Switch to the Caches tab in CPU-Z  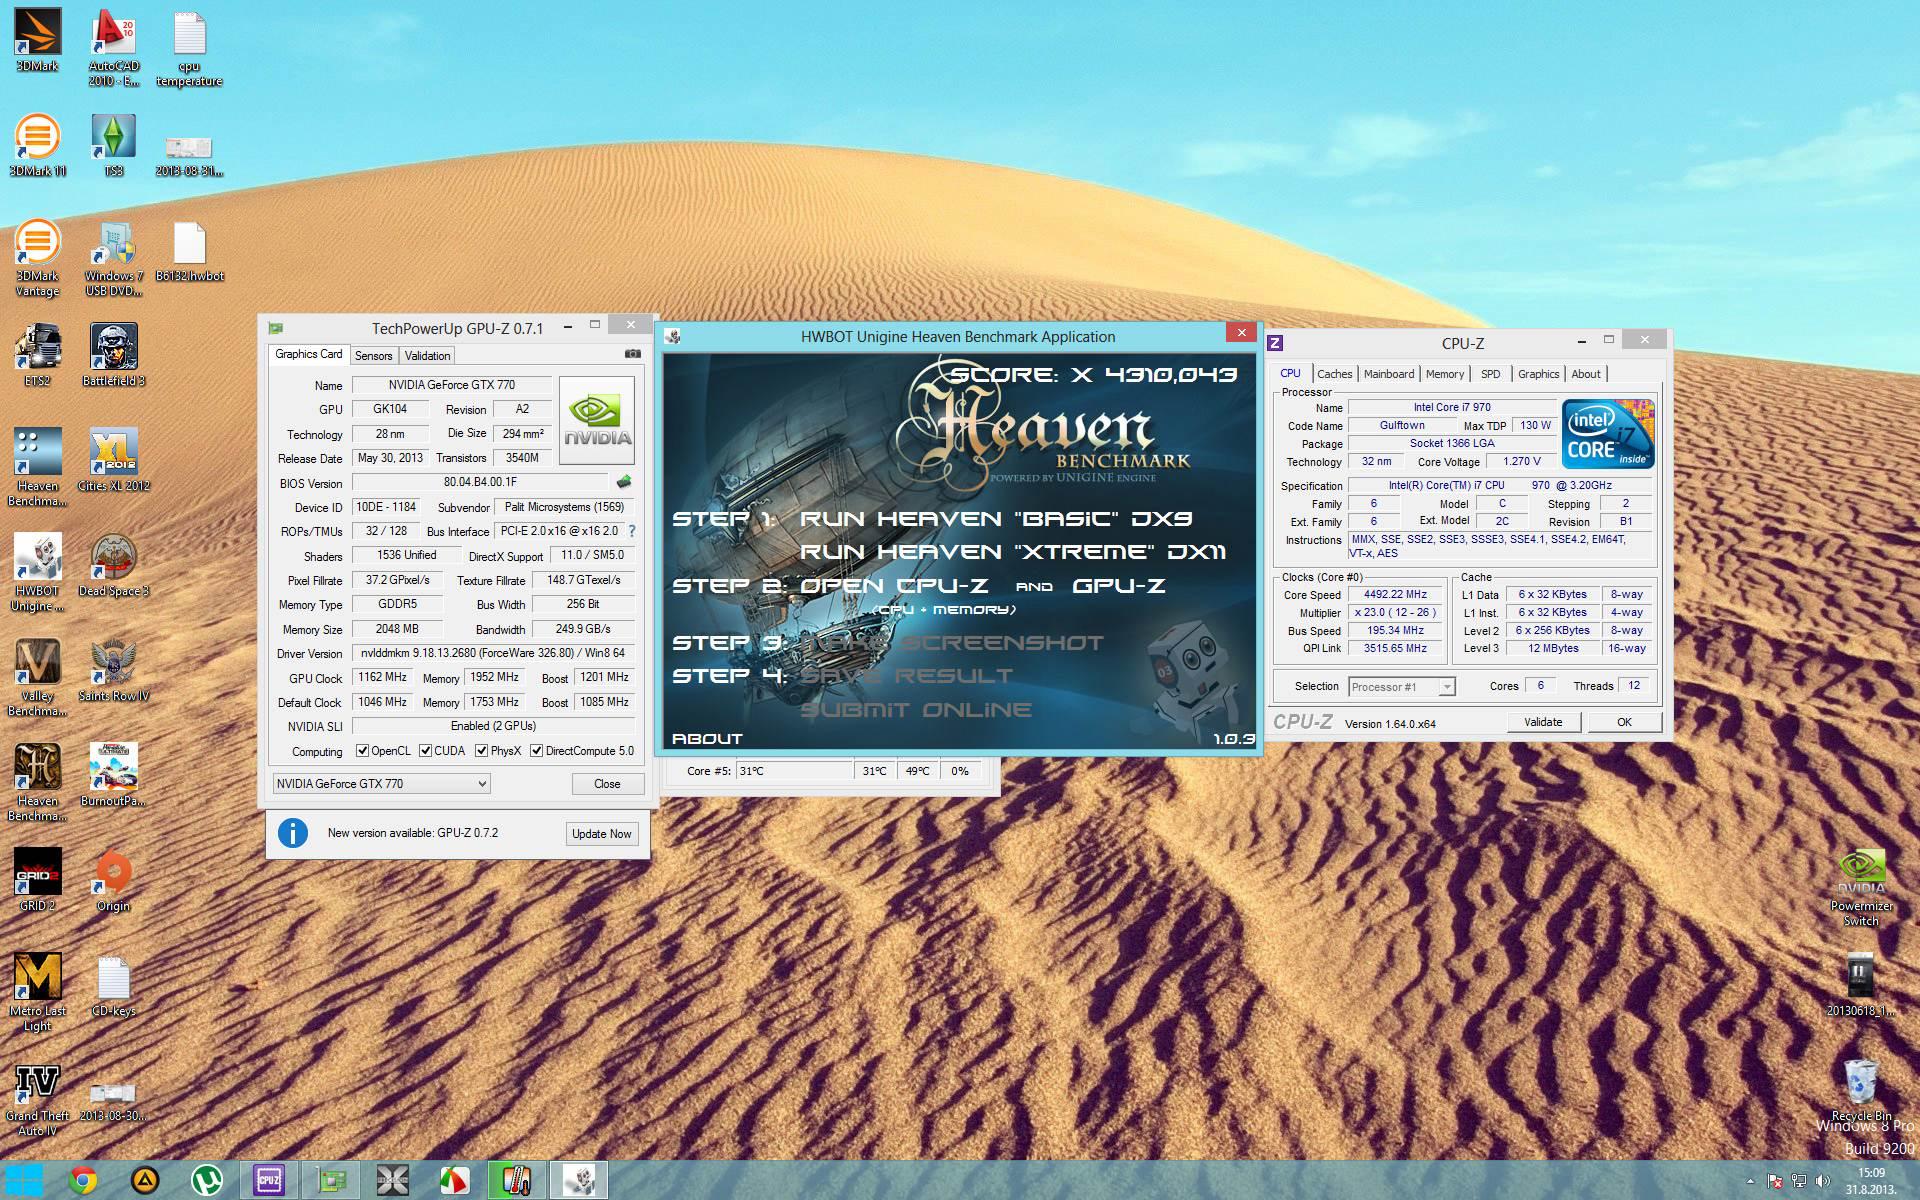click(x=1334, y=374)
